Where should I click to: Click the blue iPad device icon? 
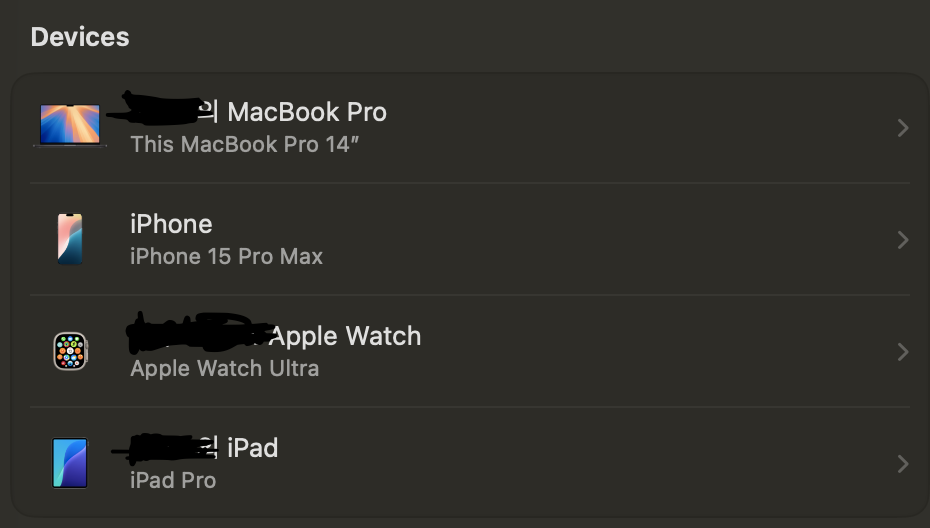70,463
